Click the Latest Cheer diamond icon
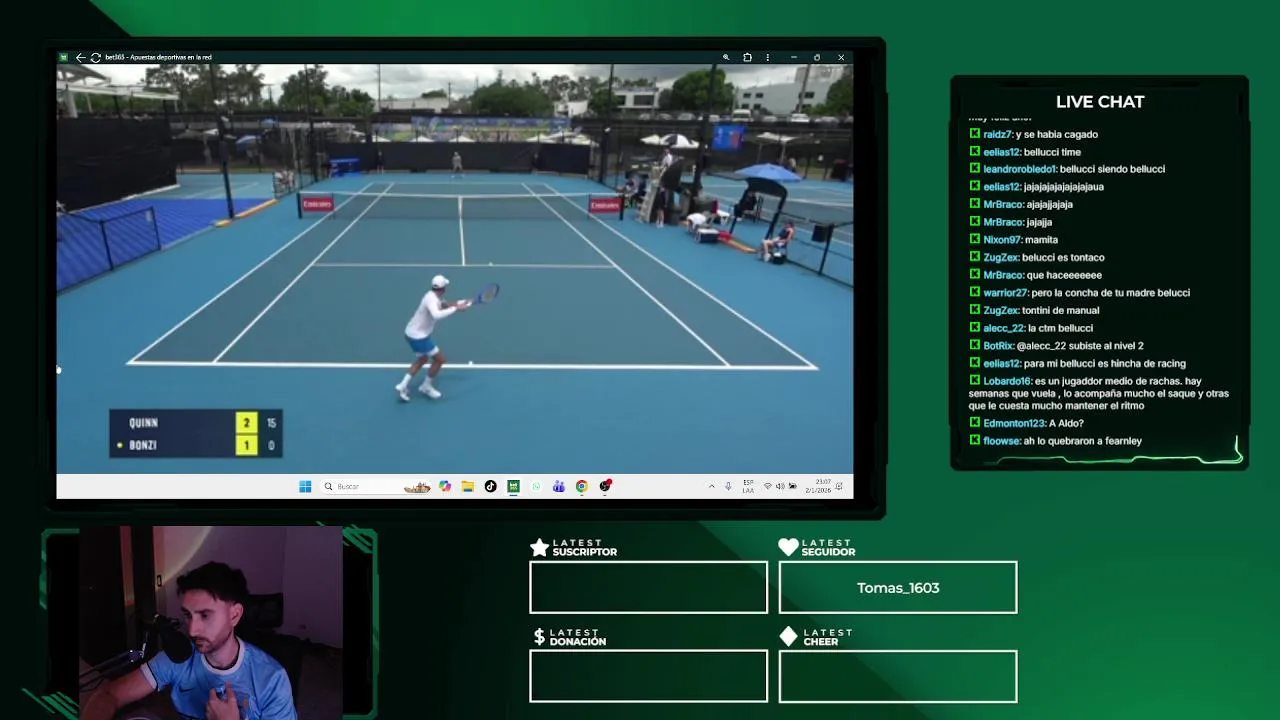The height and width of the screenshot is (720, 1280). 788,637
